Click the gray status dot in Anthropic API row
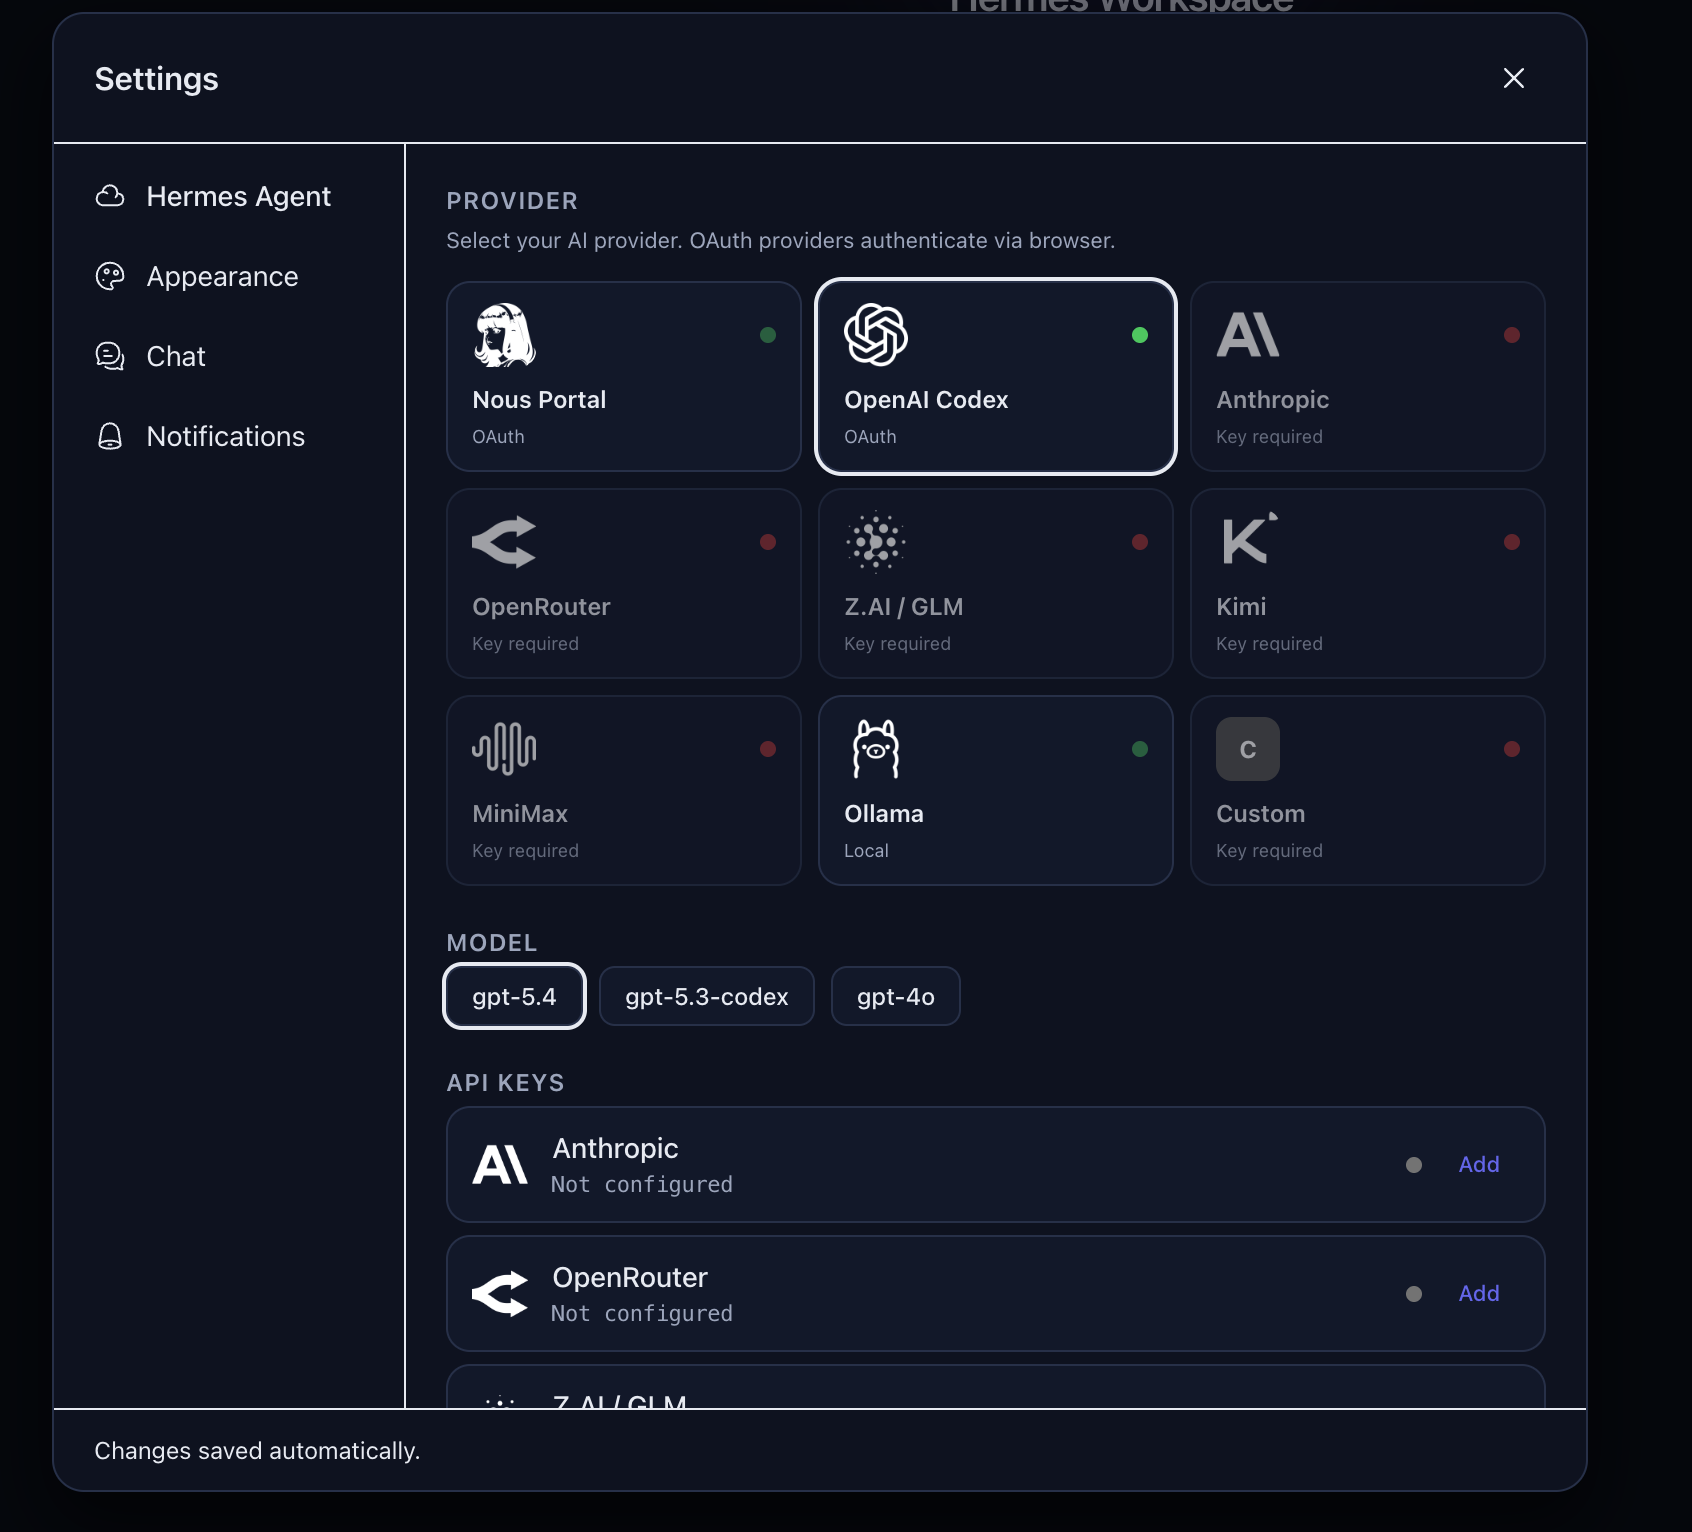This screenshot has height=1532, width=1692. point(1414,1165)
